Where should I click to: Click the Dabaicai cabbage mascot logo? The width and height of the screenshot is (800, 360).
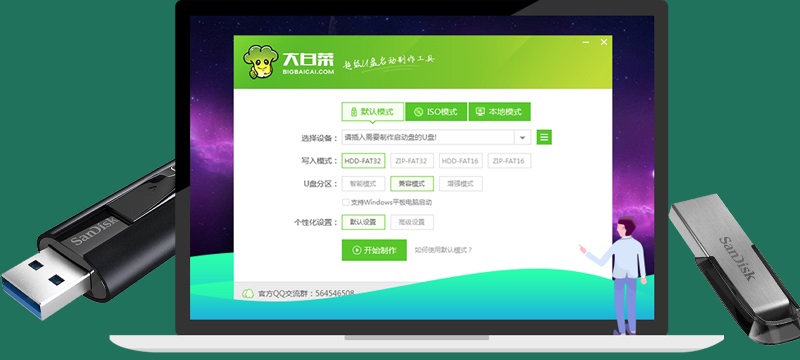260,61
